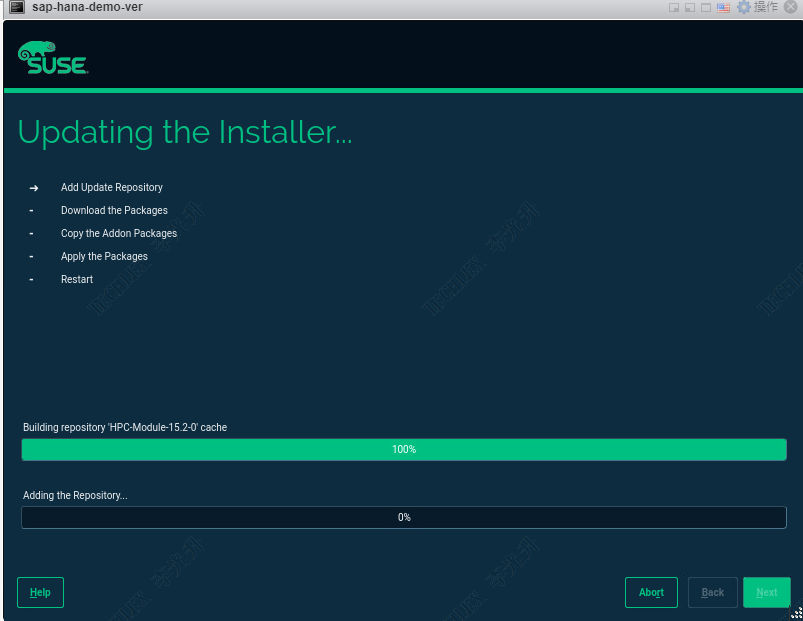Proceed with the Next button
The width and height of the screenshot is (803, 621).
pyautogui.click(x=767, y=592)
